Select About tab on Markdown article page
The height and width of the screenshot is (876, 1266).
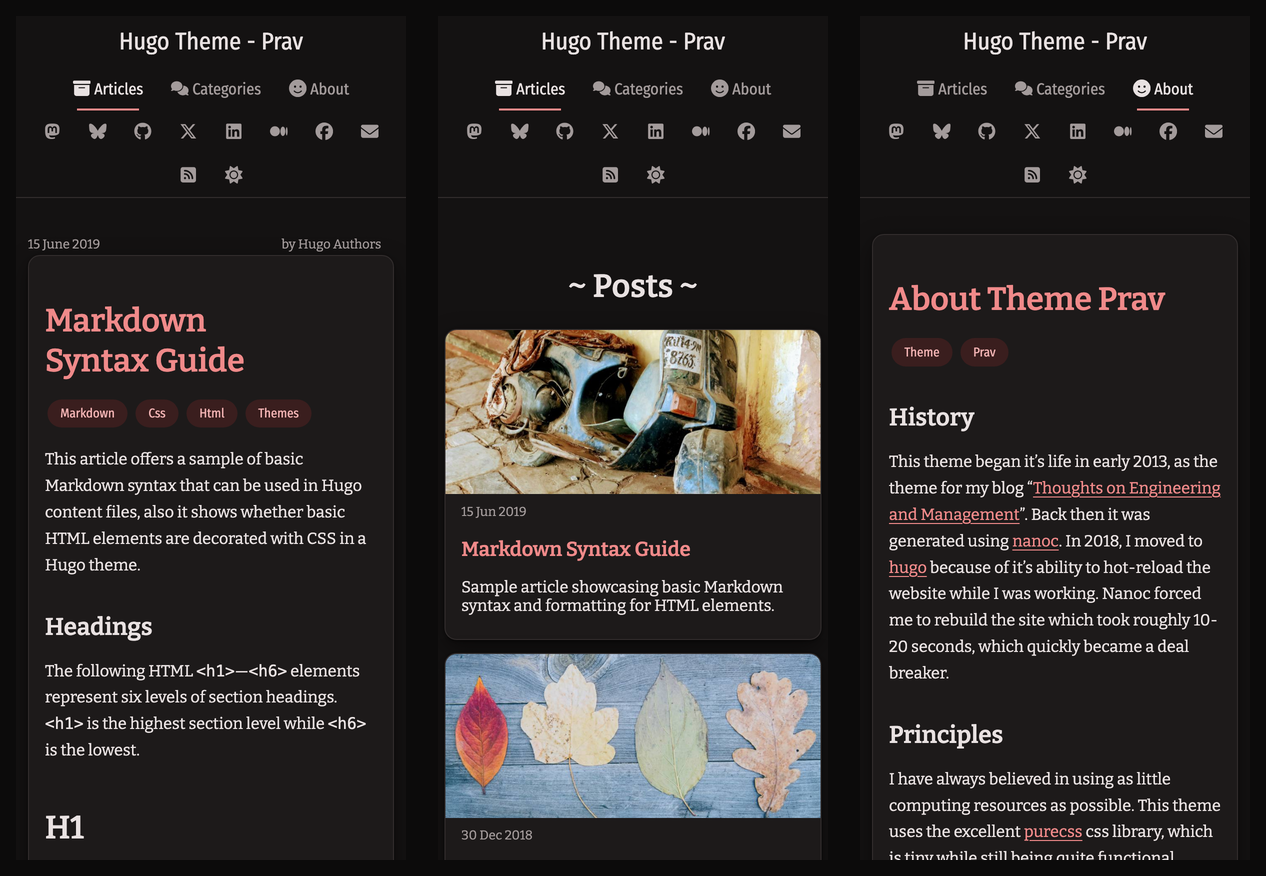coord(319,89)
